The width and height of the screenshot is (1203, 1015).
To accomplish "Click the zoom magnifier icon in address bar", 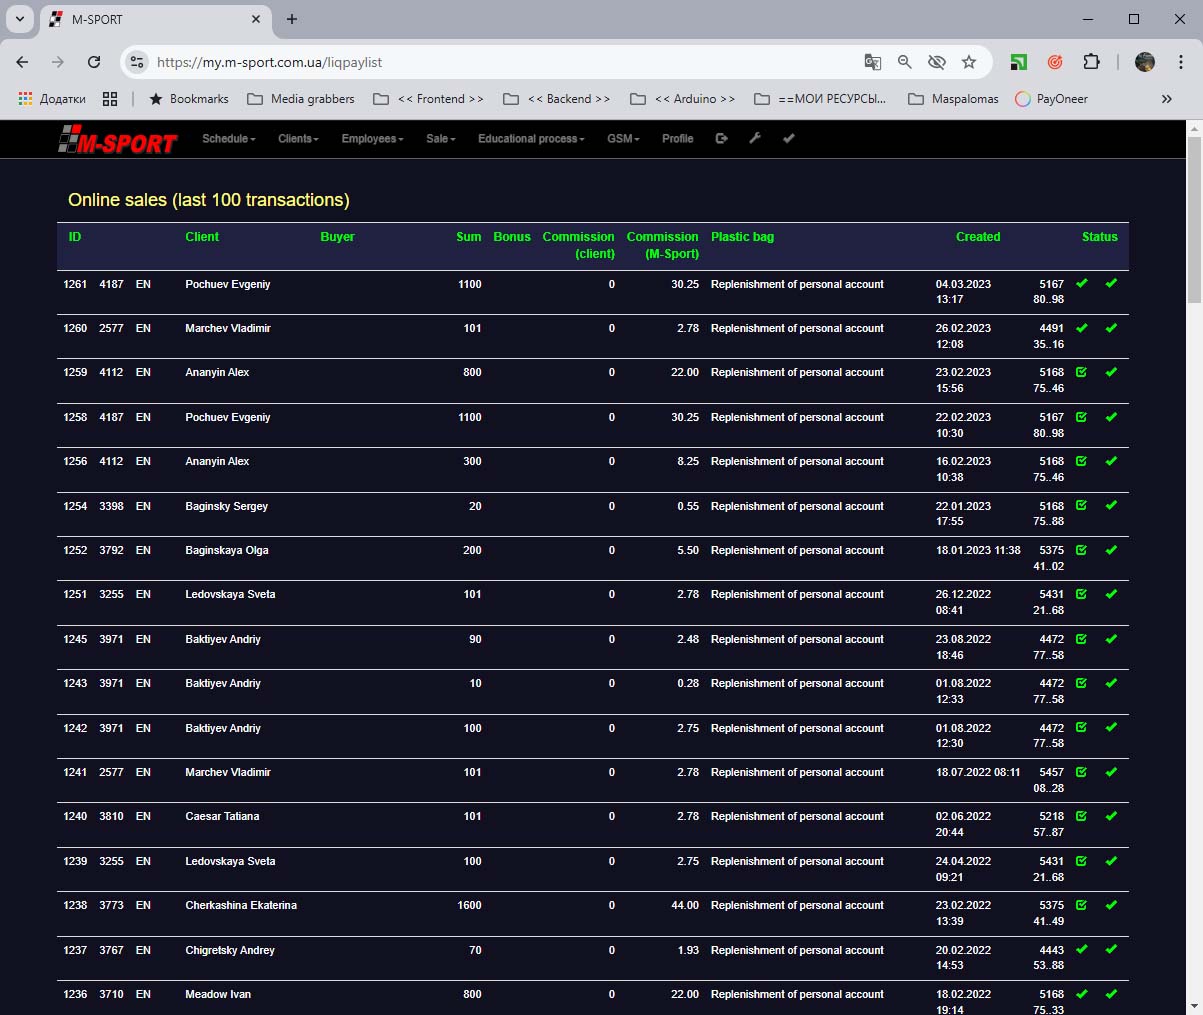I will 905,62.
